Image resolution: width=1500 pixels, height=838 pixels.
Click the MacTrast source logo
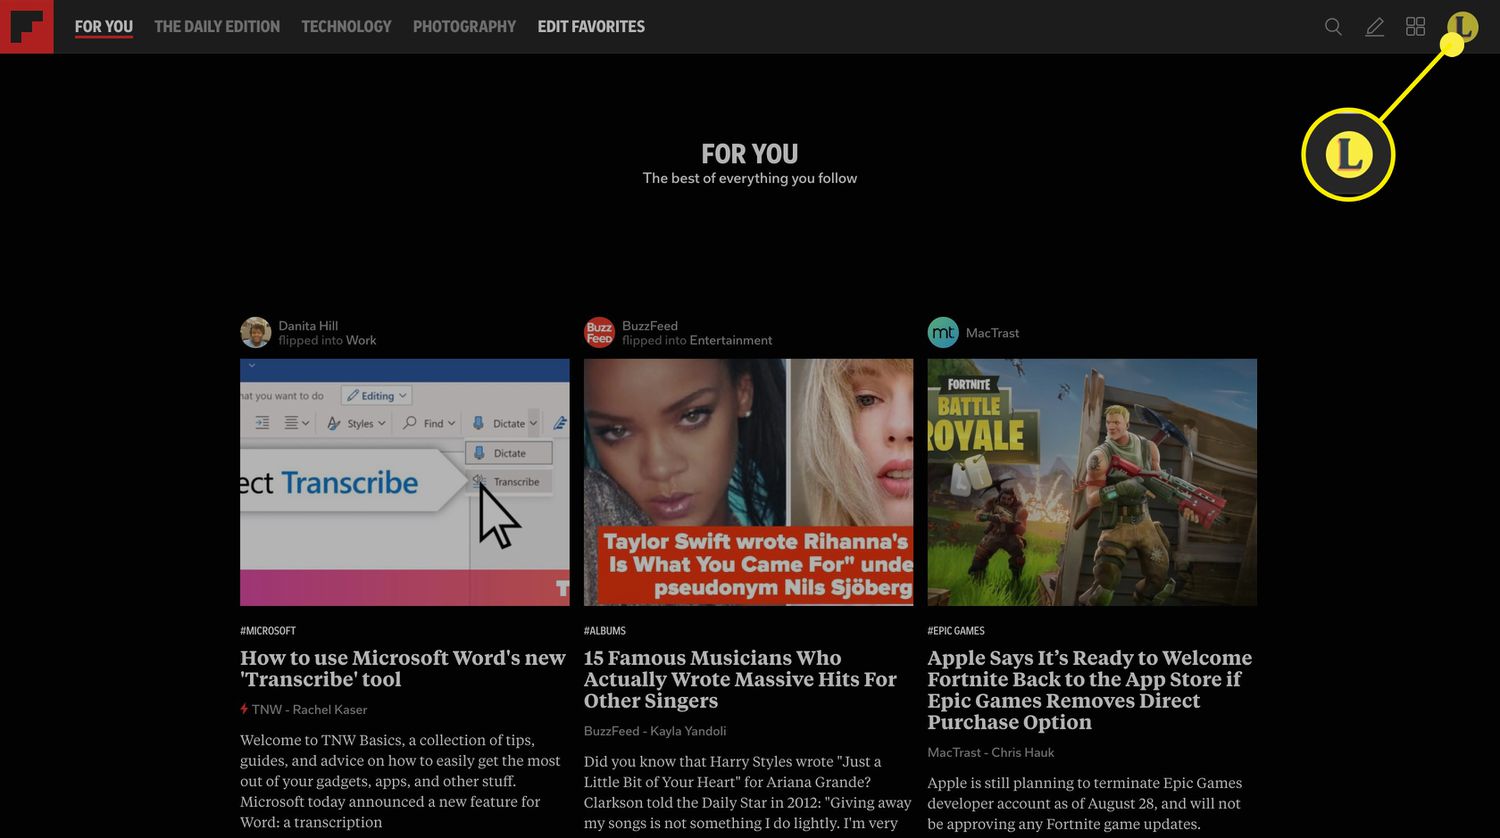point(943,333)
